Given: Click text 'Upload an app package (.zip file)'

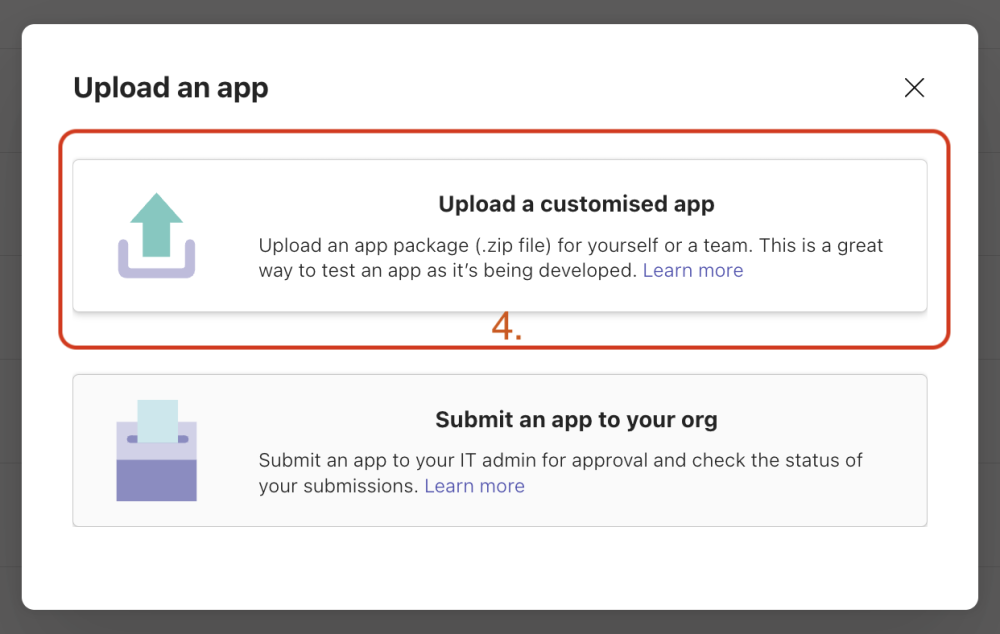Looking at the screenshot, I should tap(405, 246).
